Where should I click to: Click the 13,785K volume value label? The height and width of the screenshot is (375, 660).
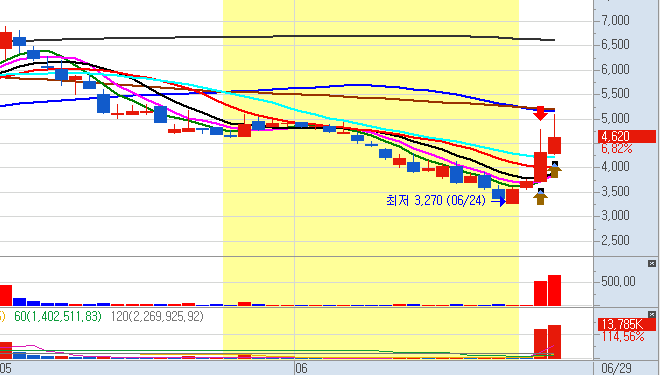(x=626, y=324)
